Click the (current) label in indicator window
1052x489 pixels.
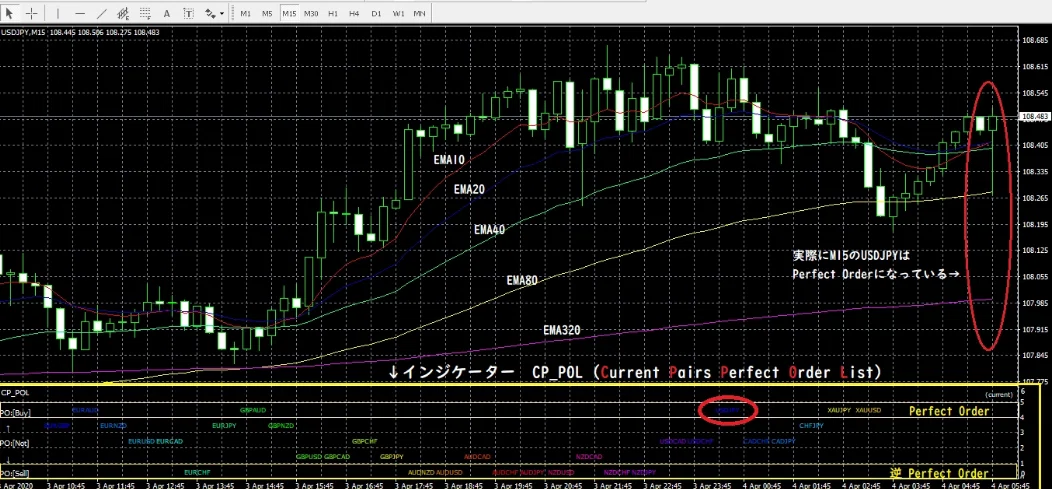tap(999, 396)
